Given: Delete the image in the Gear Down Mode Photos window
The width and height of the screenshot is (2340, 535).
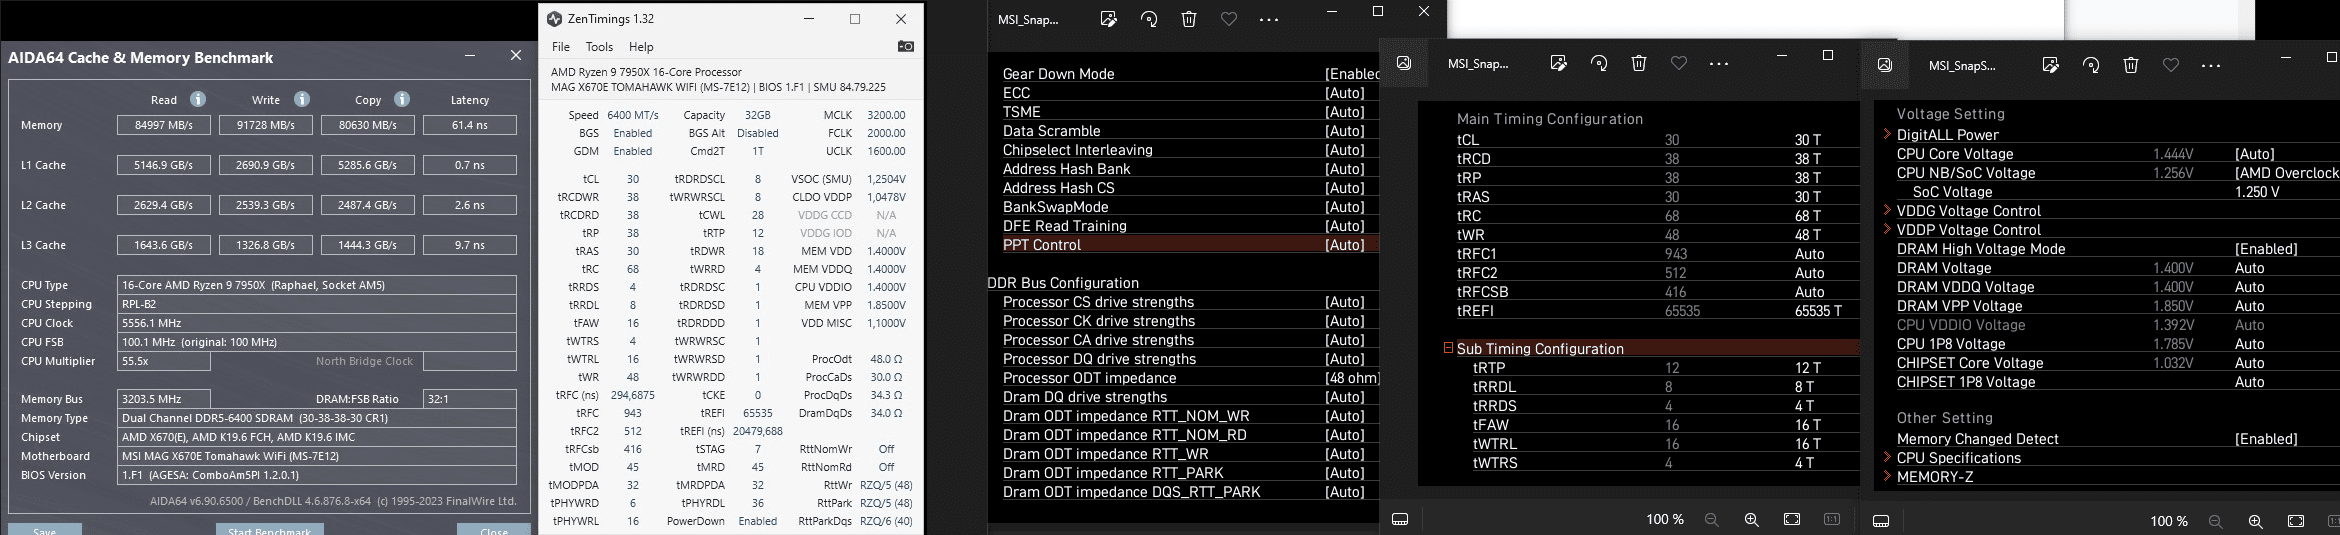Looking at the screenshot, I should 1189,19.
